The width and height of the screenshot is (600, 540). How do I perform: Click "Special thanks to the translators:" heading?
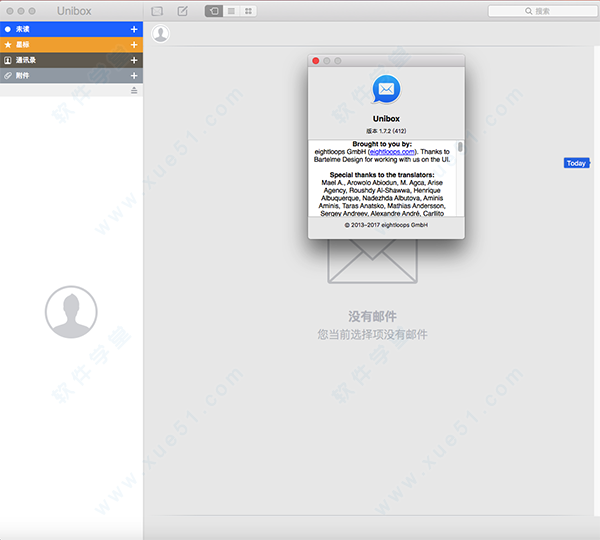click(x=382, y=175)
